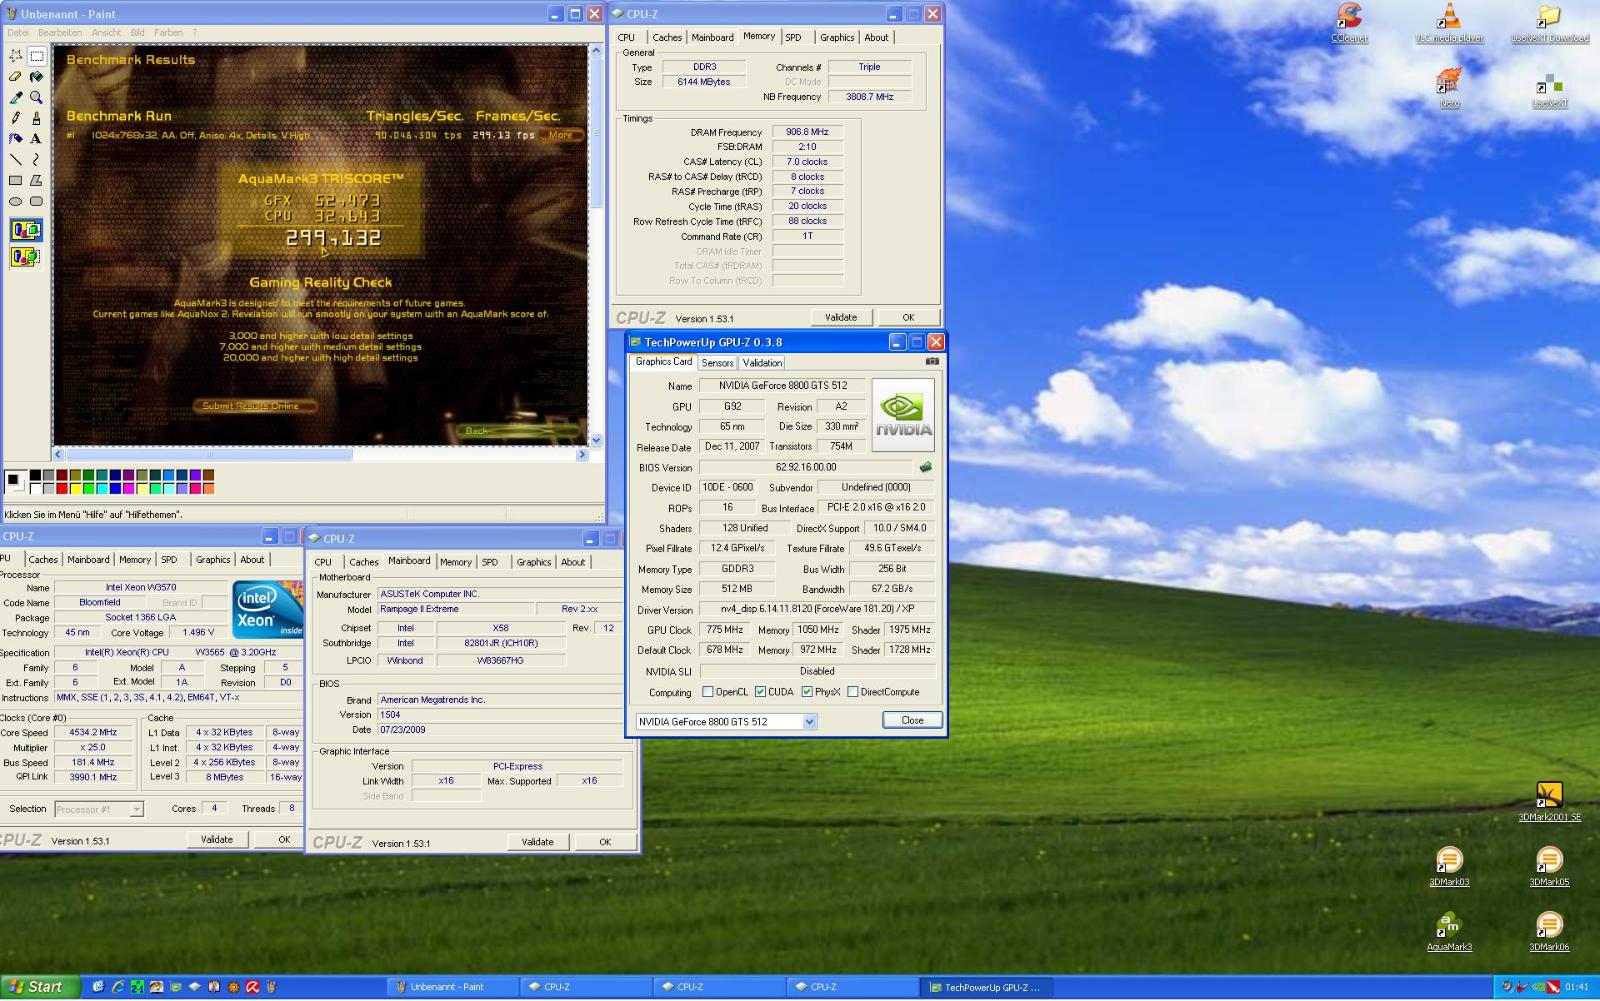This screenshot has width=1600, height=1001.
Task: Click Validate in CPU-Z processor window
Action: click(217, 839)
